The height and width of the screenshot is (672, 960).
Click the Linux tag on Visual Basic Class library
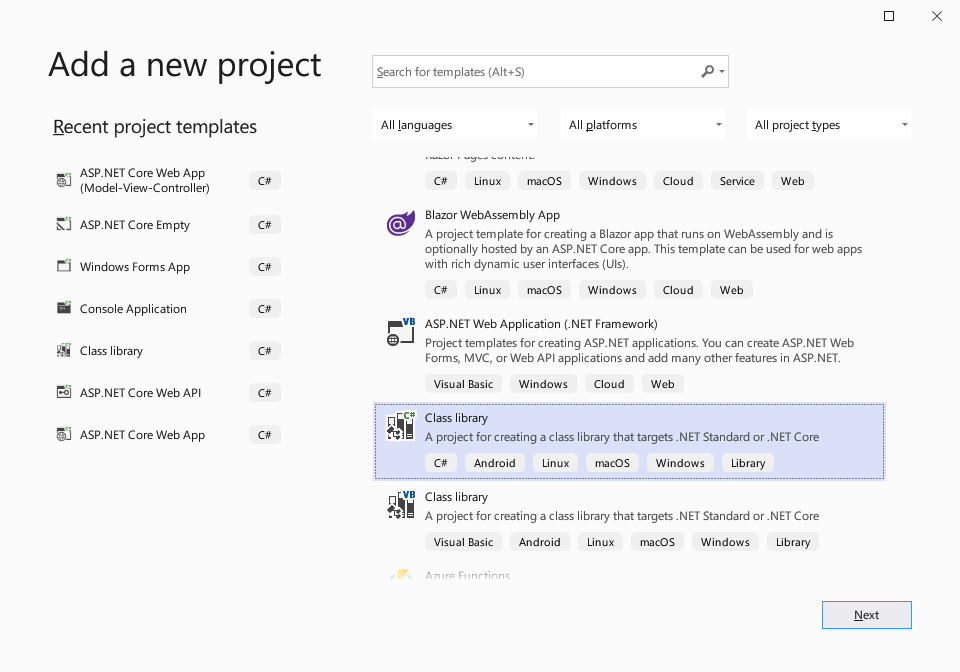click(600, 542)
